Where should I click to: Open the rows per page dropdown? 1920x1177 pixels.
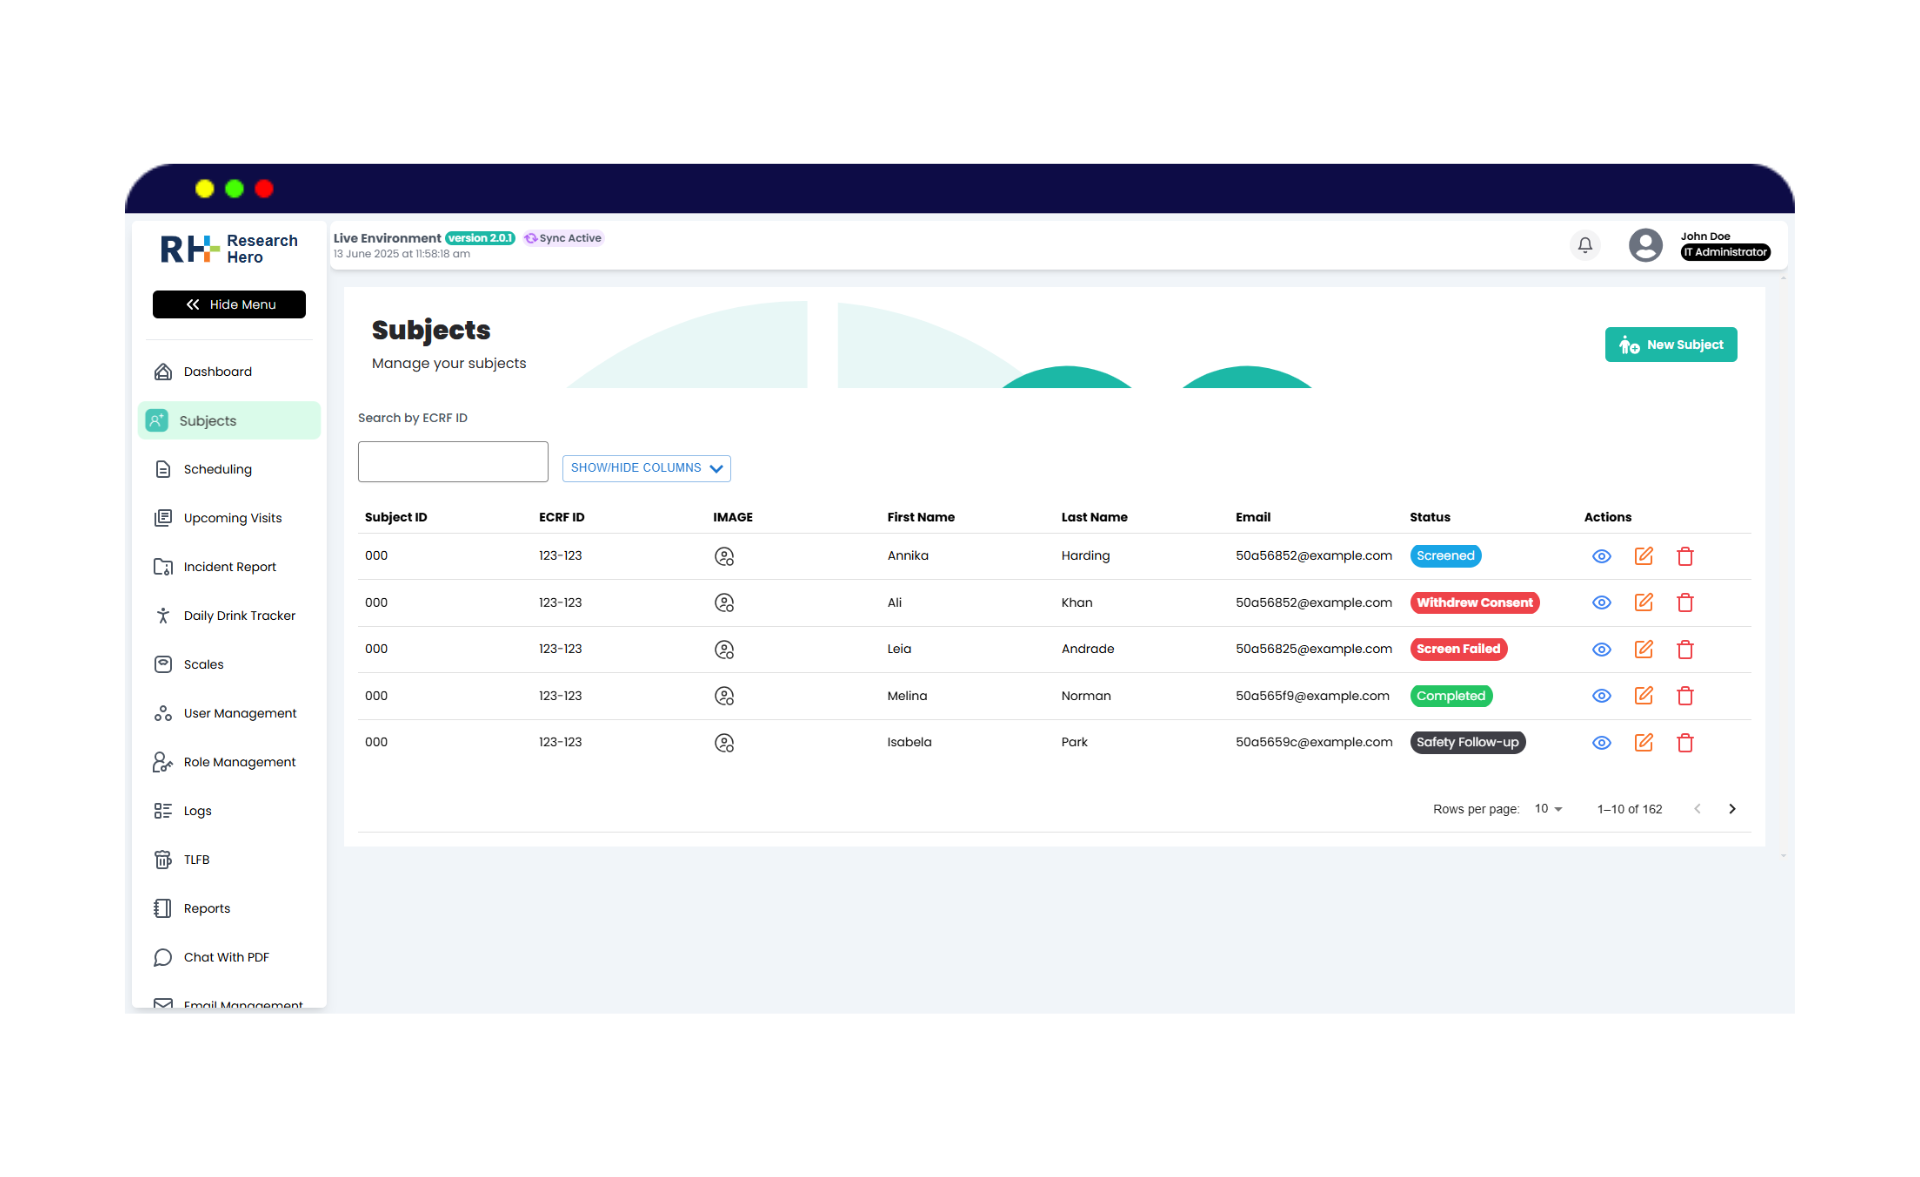pyautogui.click(x=1548, y=809)
